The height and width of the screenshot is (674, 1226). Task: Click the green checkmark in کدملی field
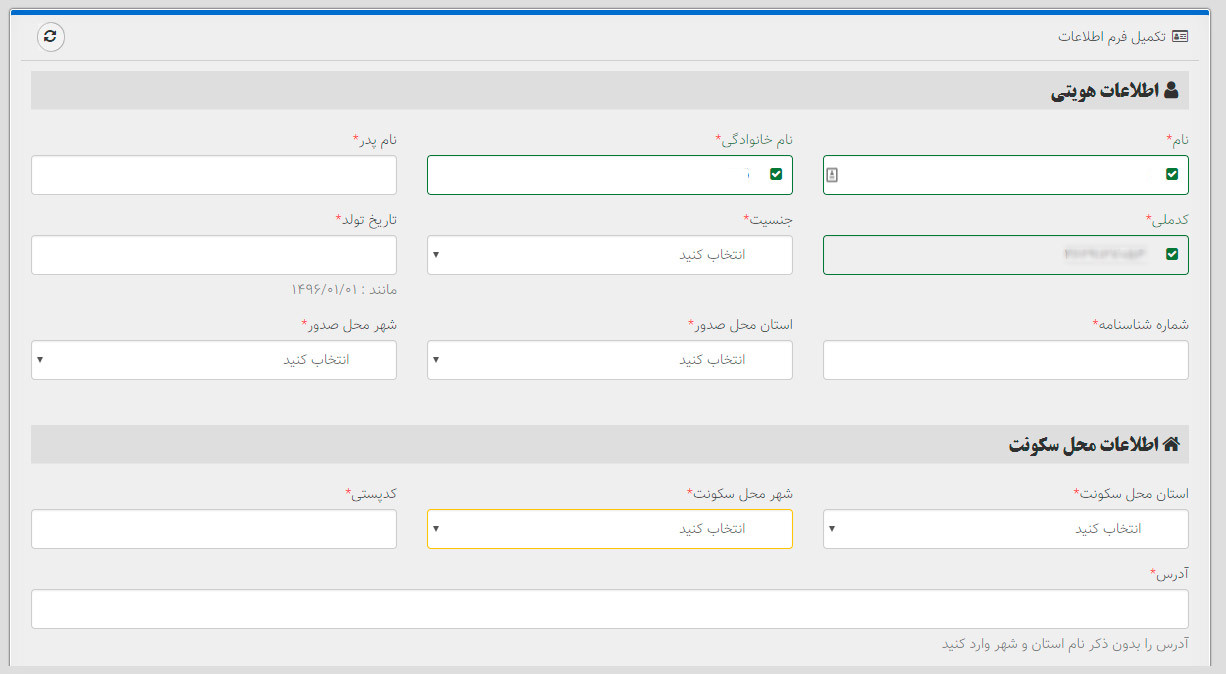(x=1172, y=255)
